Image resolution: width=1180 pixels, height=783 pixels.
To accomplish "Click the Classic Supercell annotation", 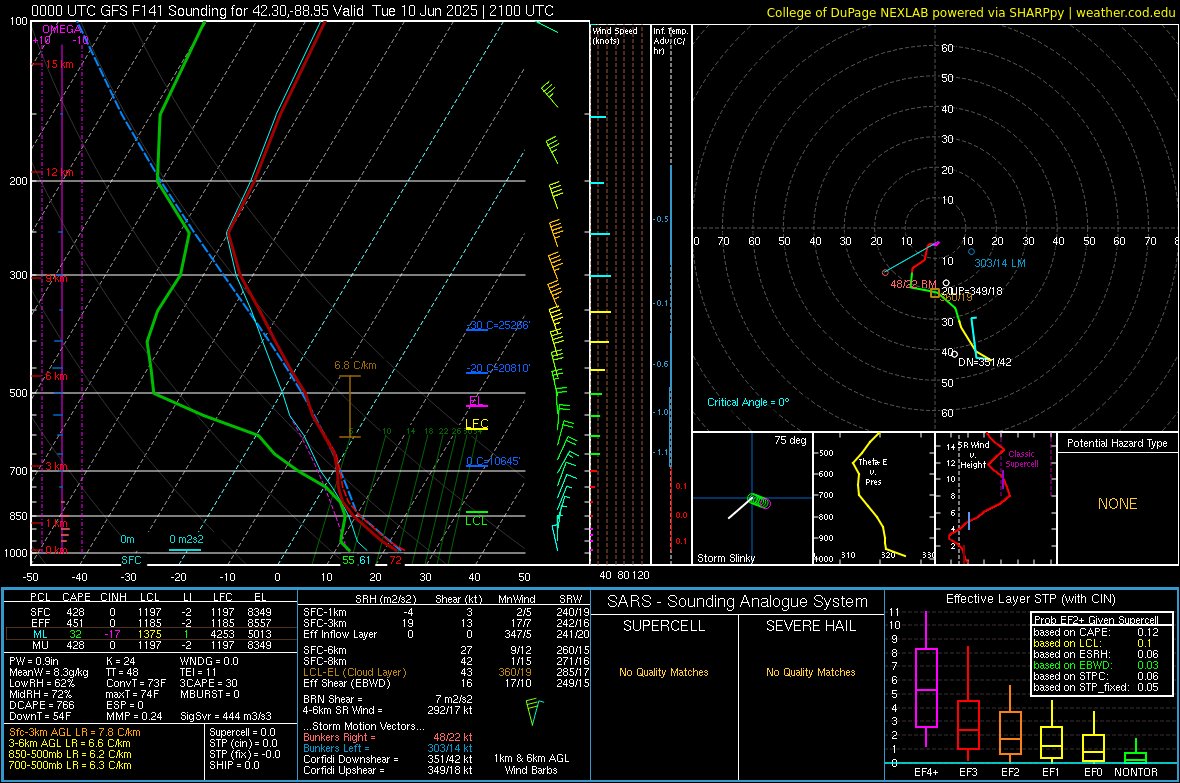I will point(1021,459).
